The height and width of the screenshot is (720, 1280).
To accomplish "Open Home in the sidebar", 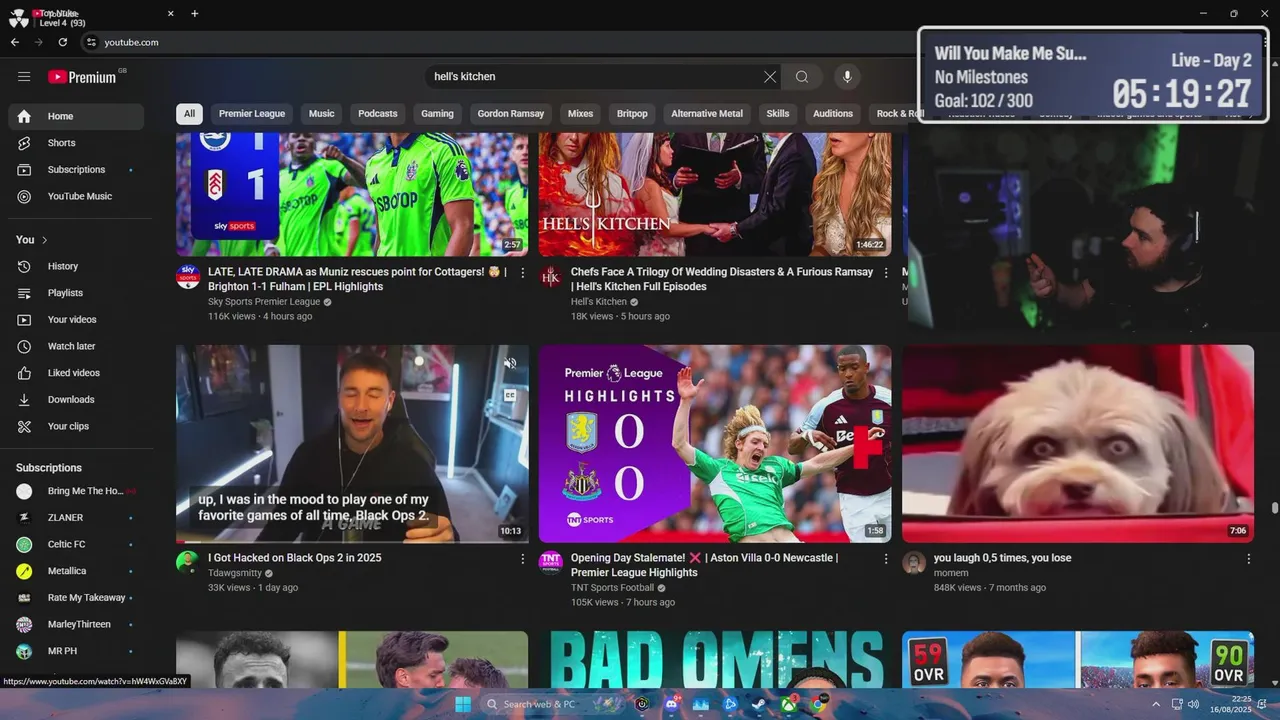I will click(76, 117).
